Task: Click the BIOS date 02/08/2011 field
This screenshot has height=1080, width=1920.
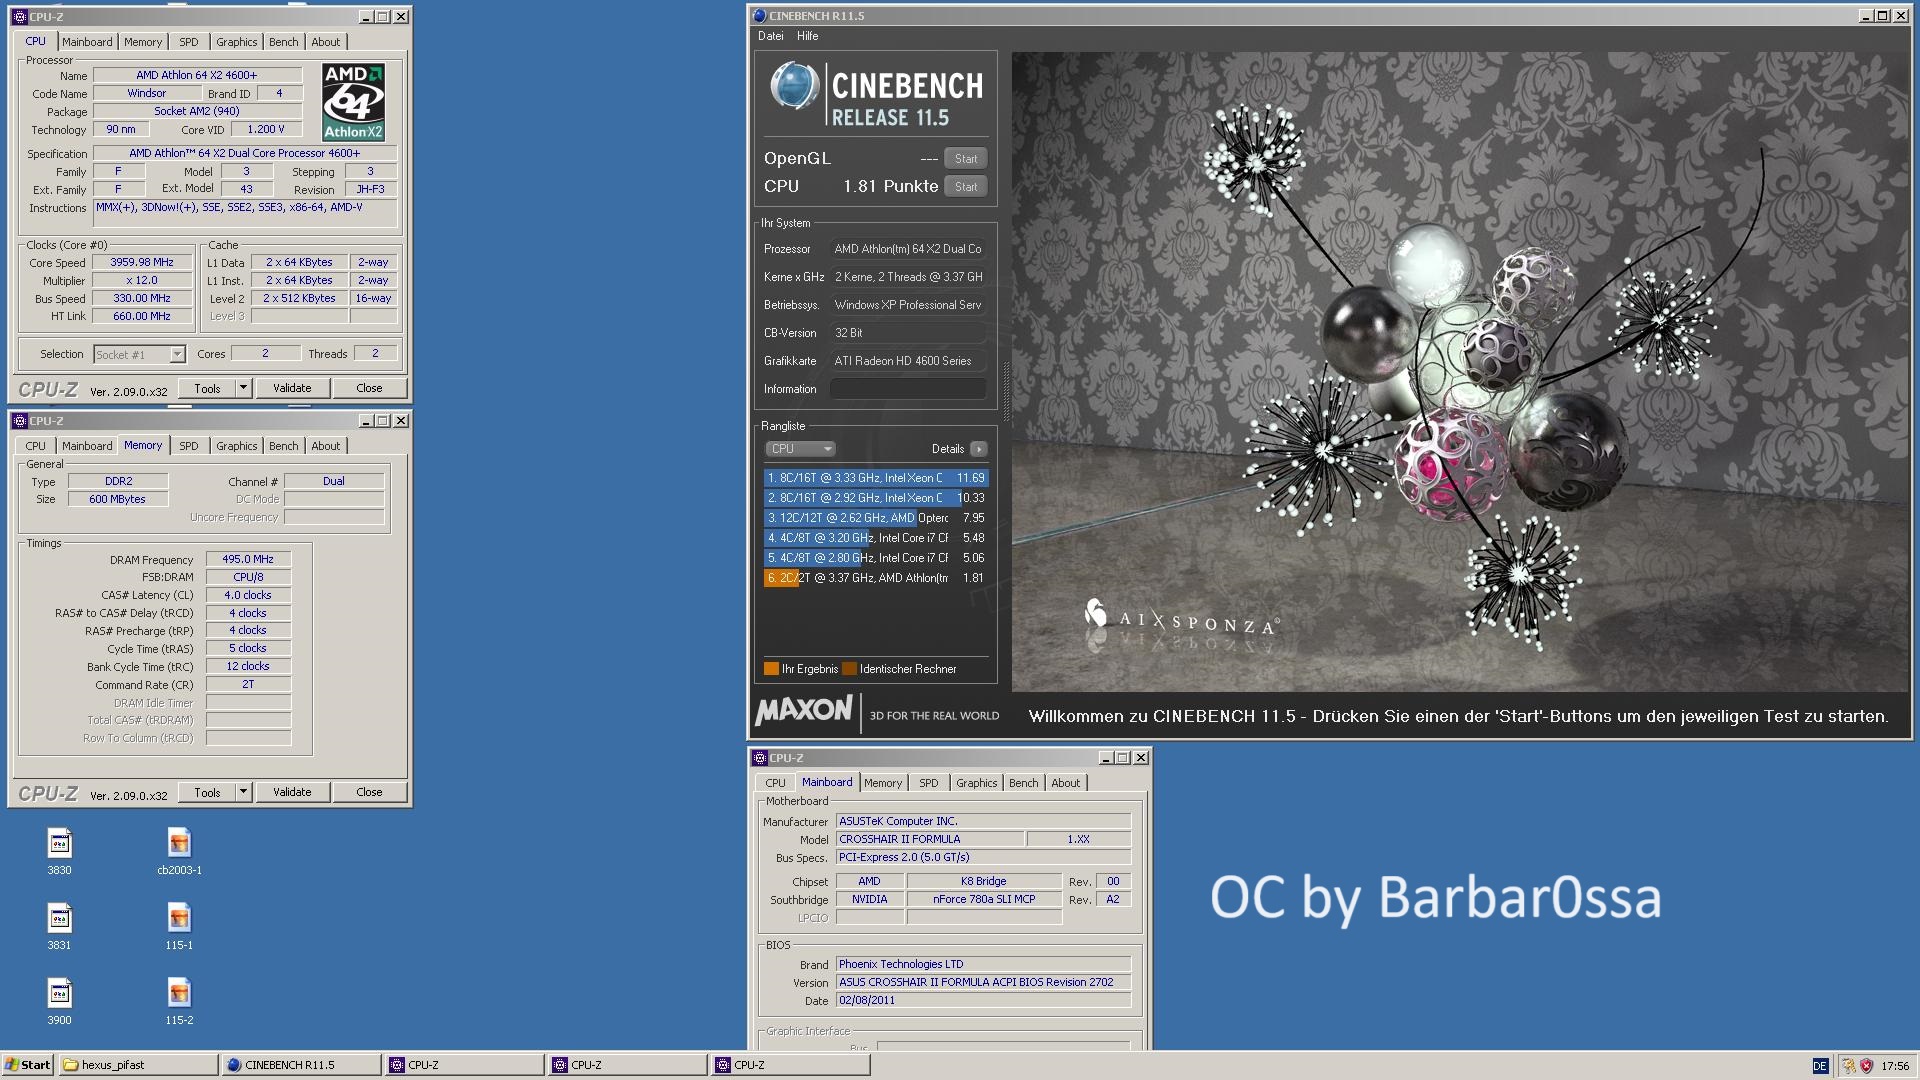Action: tap(983, 1001)
